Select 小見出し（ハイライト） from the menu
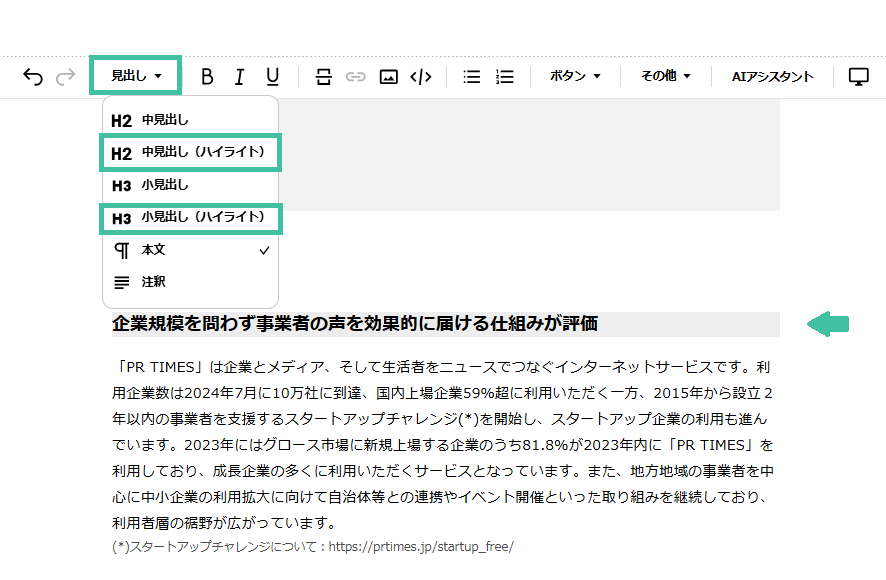The image size is (886, 580). 190,218
